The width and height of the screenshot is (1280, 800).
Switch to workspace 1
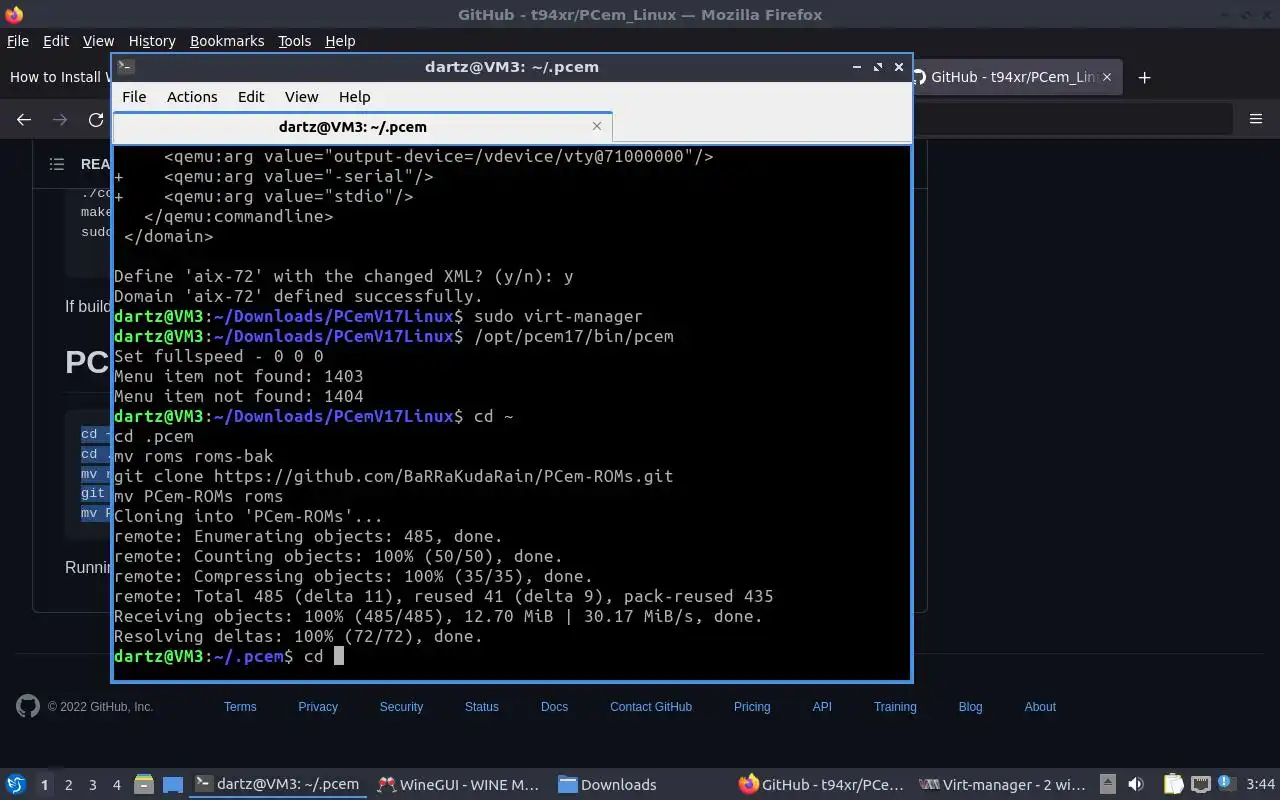44,785
